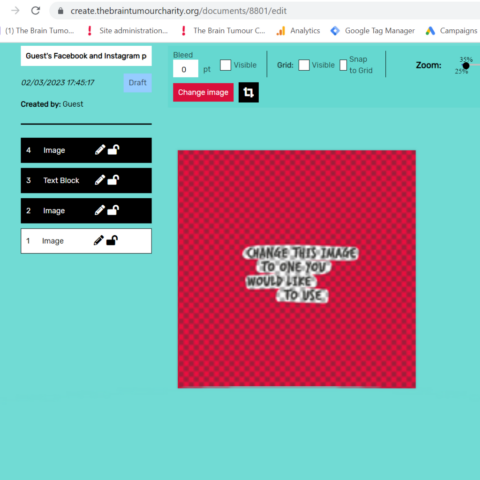The height and width of the screenshot is (480, 480).
Task: Edit the Text Block layer pencil icon
Action: click(100, 180)
